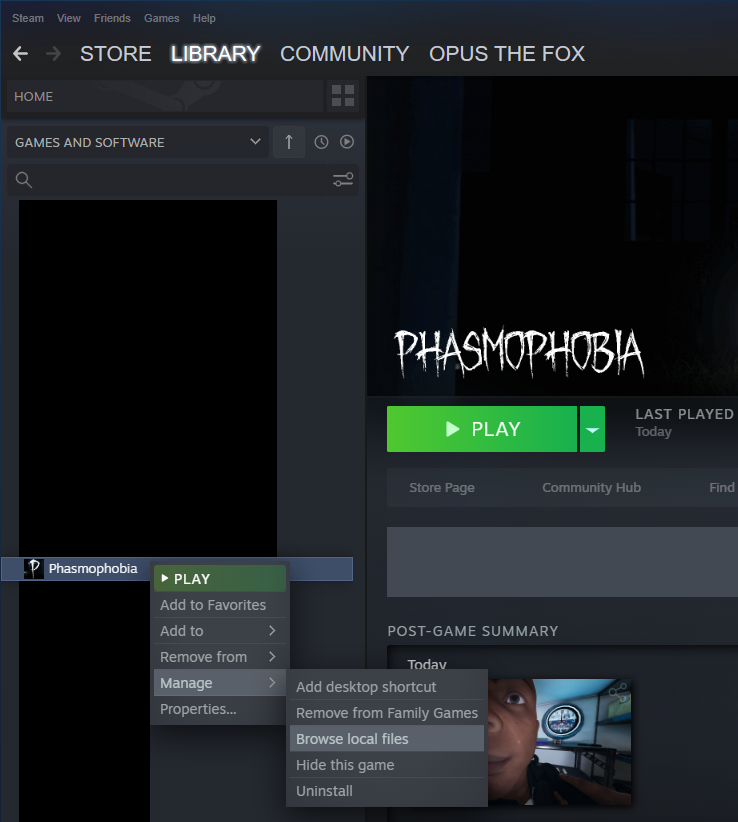Click the Last Played Today text

tap(684, 423)
